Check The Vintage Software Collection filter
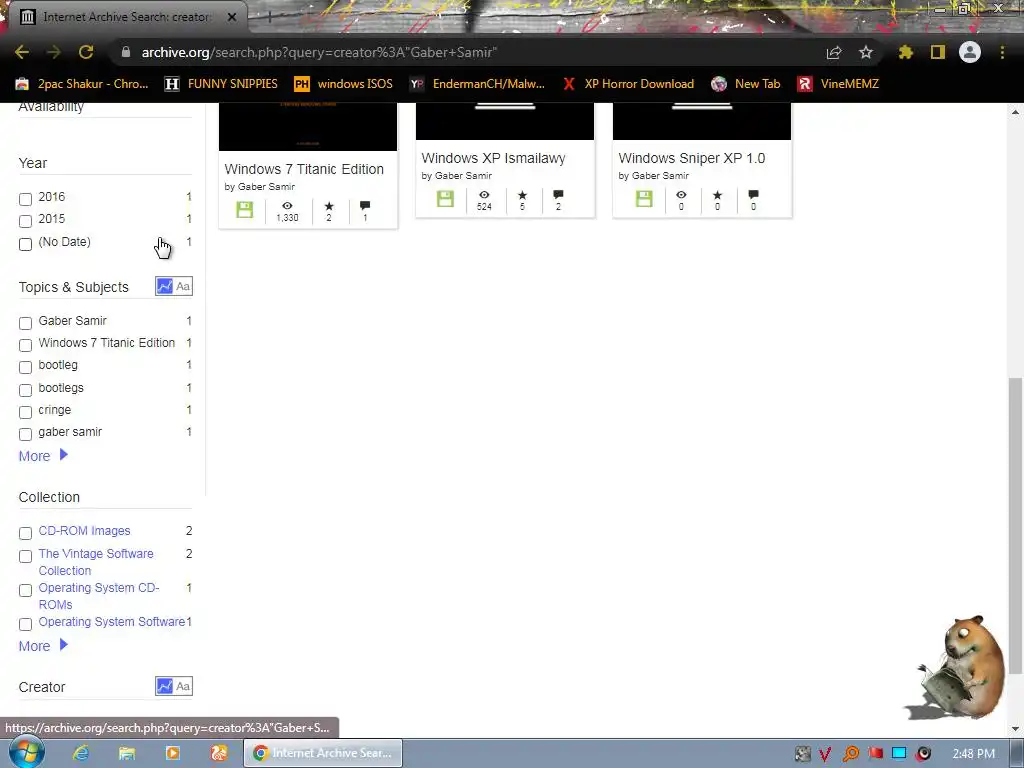The image size is (1024, 768). pos(25,556)
